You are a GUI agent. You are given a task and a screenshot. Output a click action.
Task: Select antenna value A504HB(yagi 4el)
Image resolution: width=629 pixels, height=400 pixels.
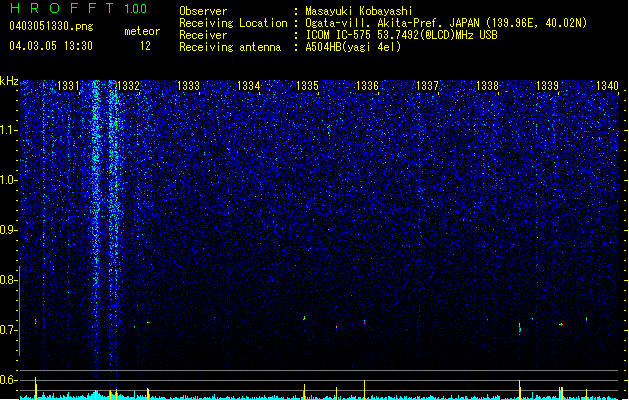[x=353, y=47]
